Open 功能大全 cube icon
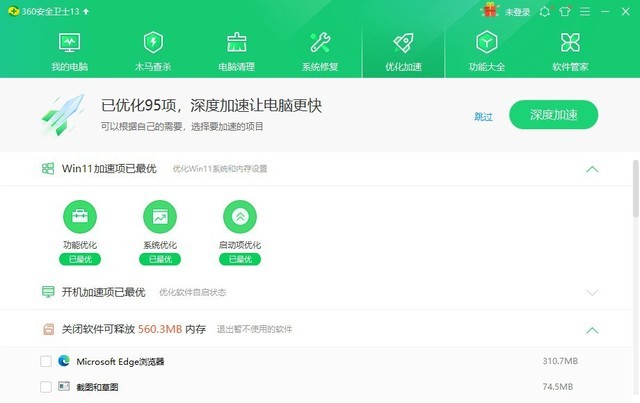 (x=487, y=42)
